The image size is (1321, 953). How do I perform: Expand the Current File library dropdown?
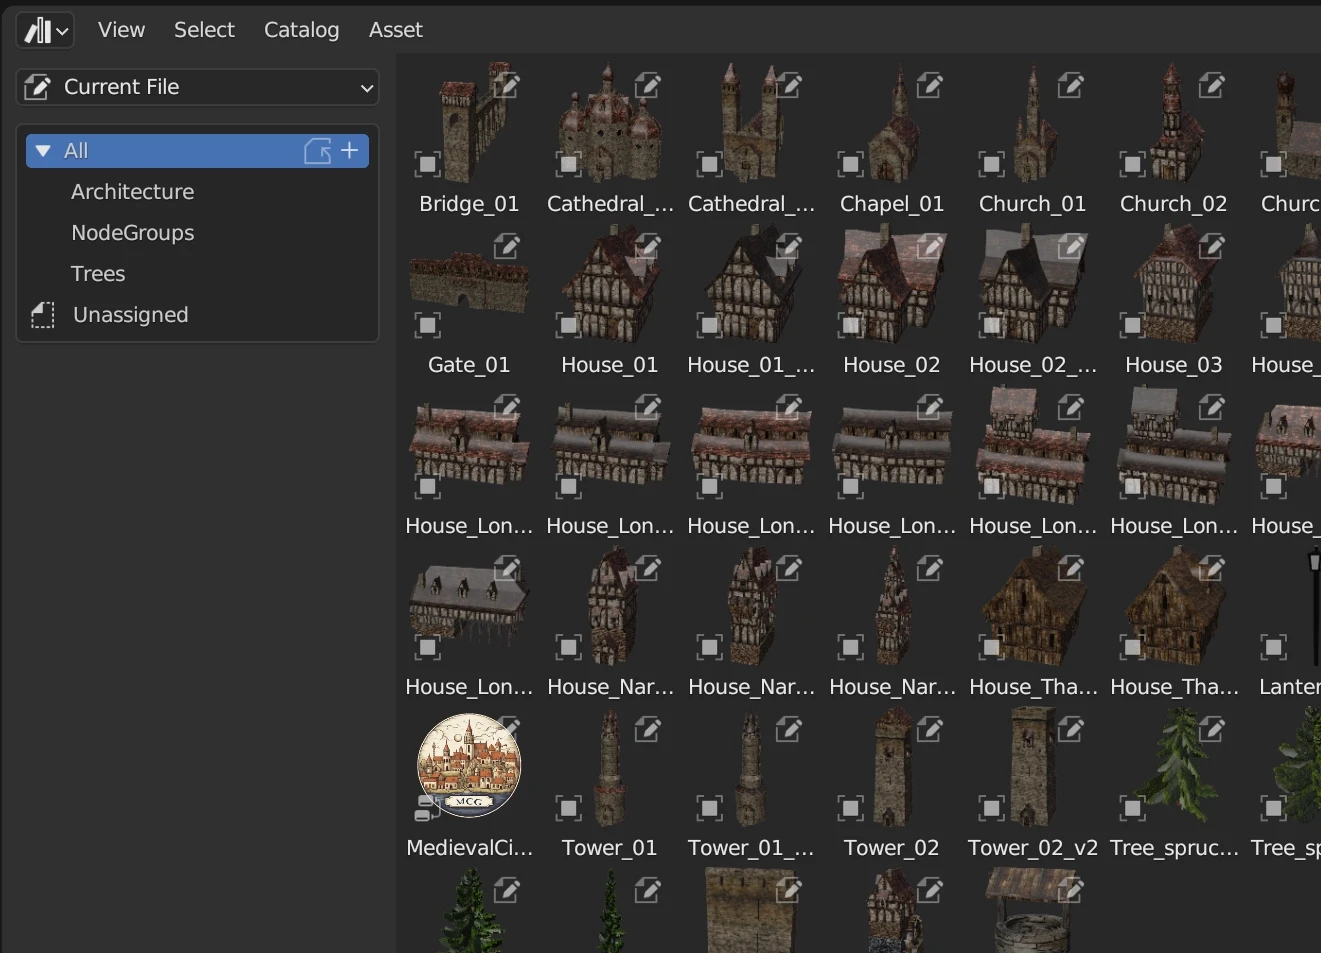[198, 87]
